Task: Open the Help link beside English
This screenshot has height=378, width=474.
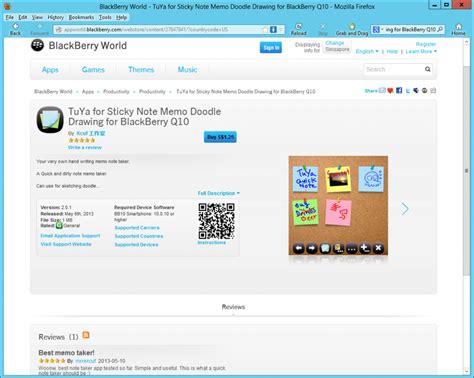Action: pyautogui.click(x=392, y=51)
